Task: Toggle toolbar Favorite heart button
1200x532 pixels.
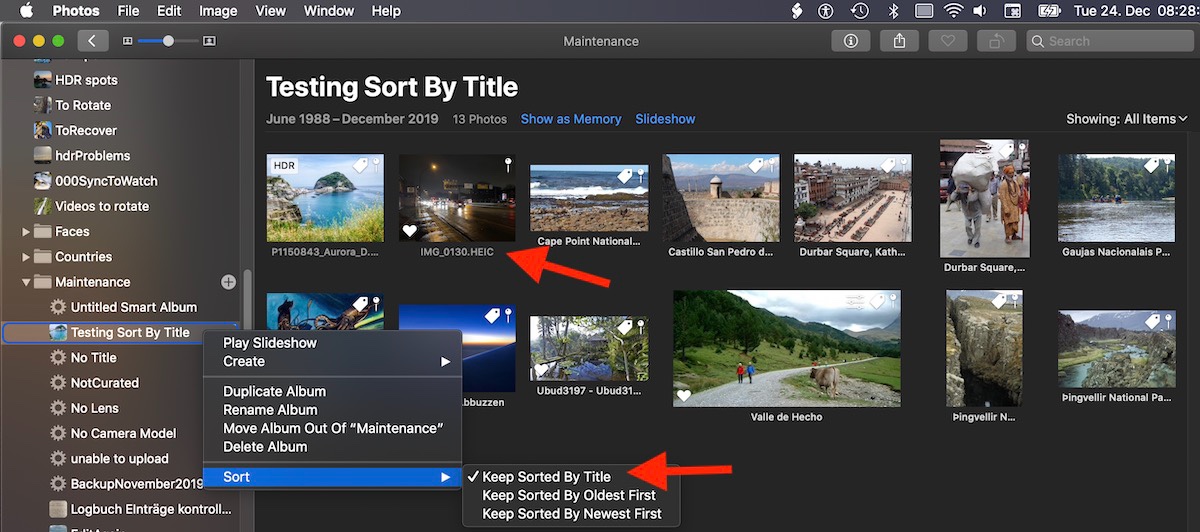Action: [x=947, y=41]
